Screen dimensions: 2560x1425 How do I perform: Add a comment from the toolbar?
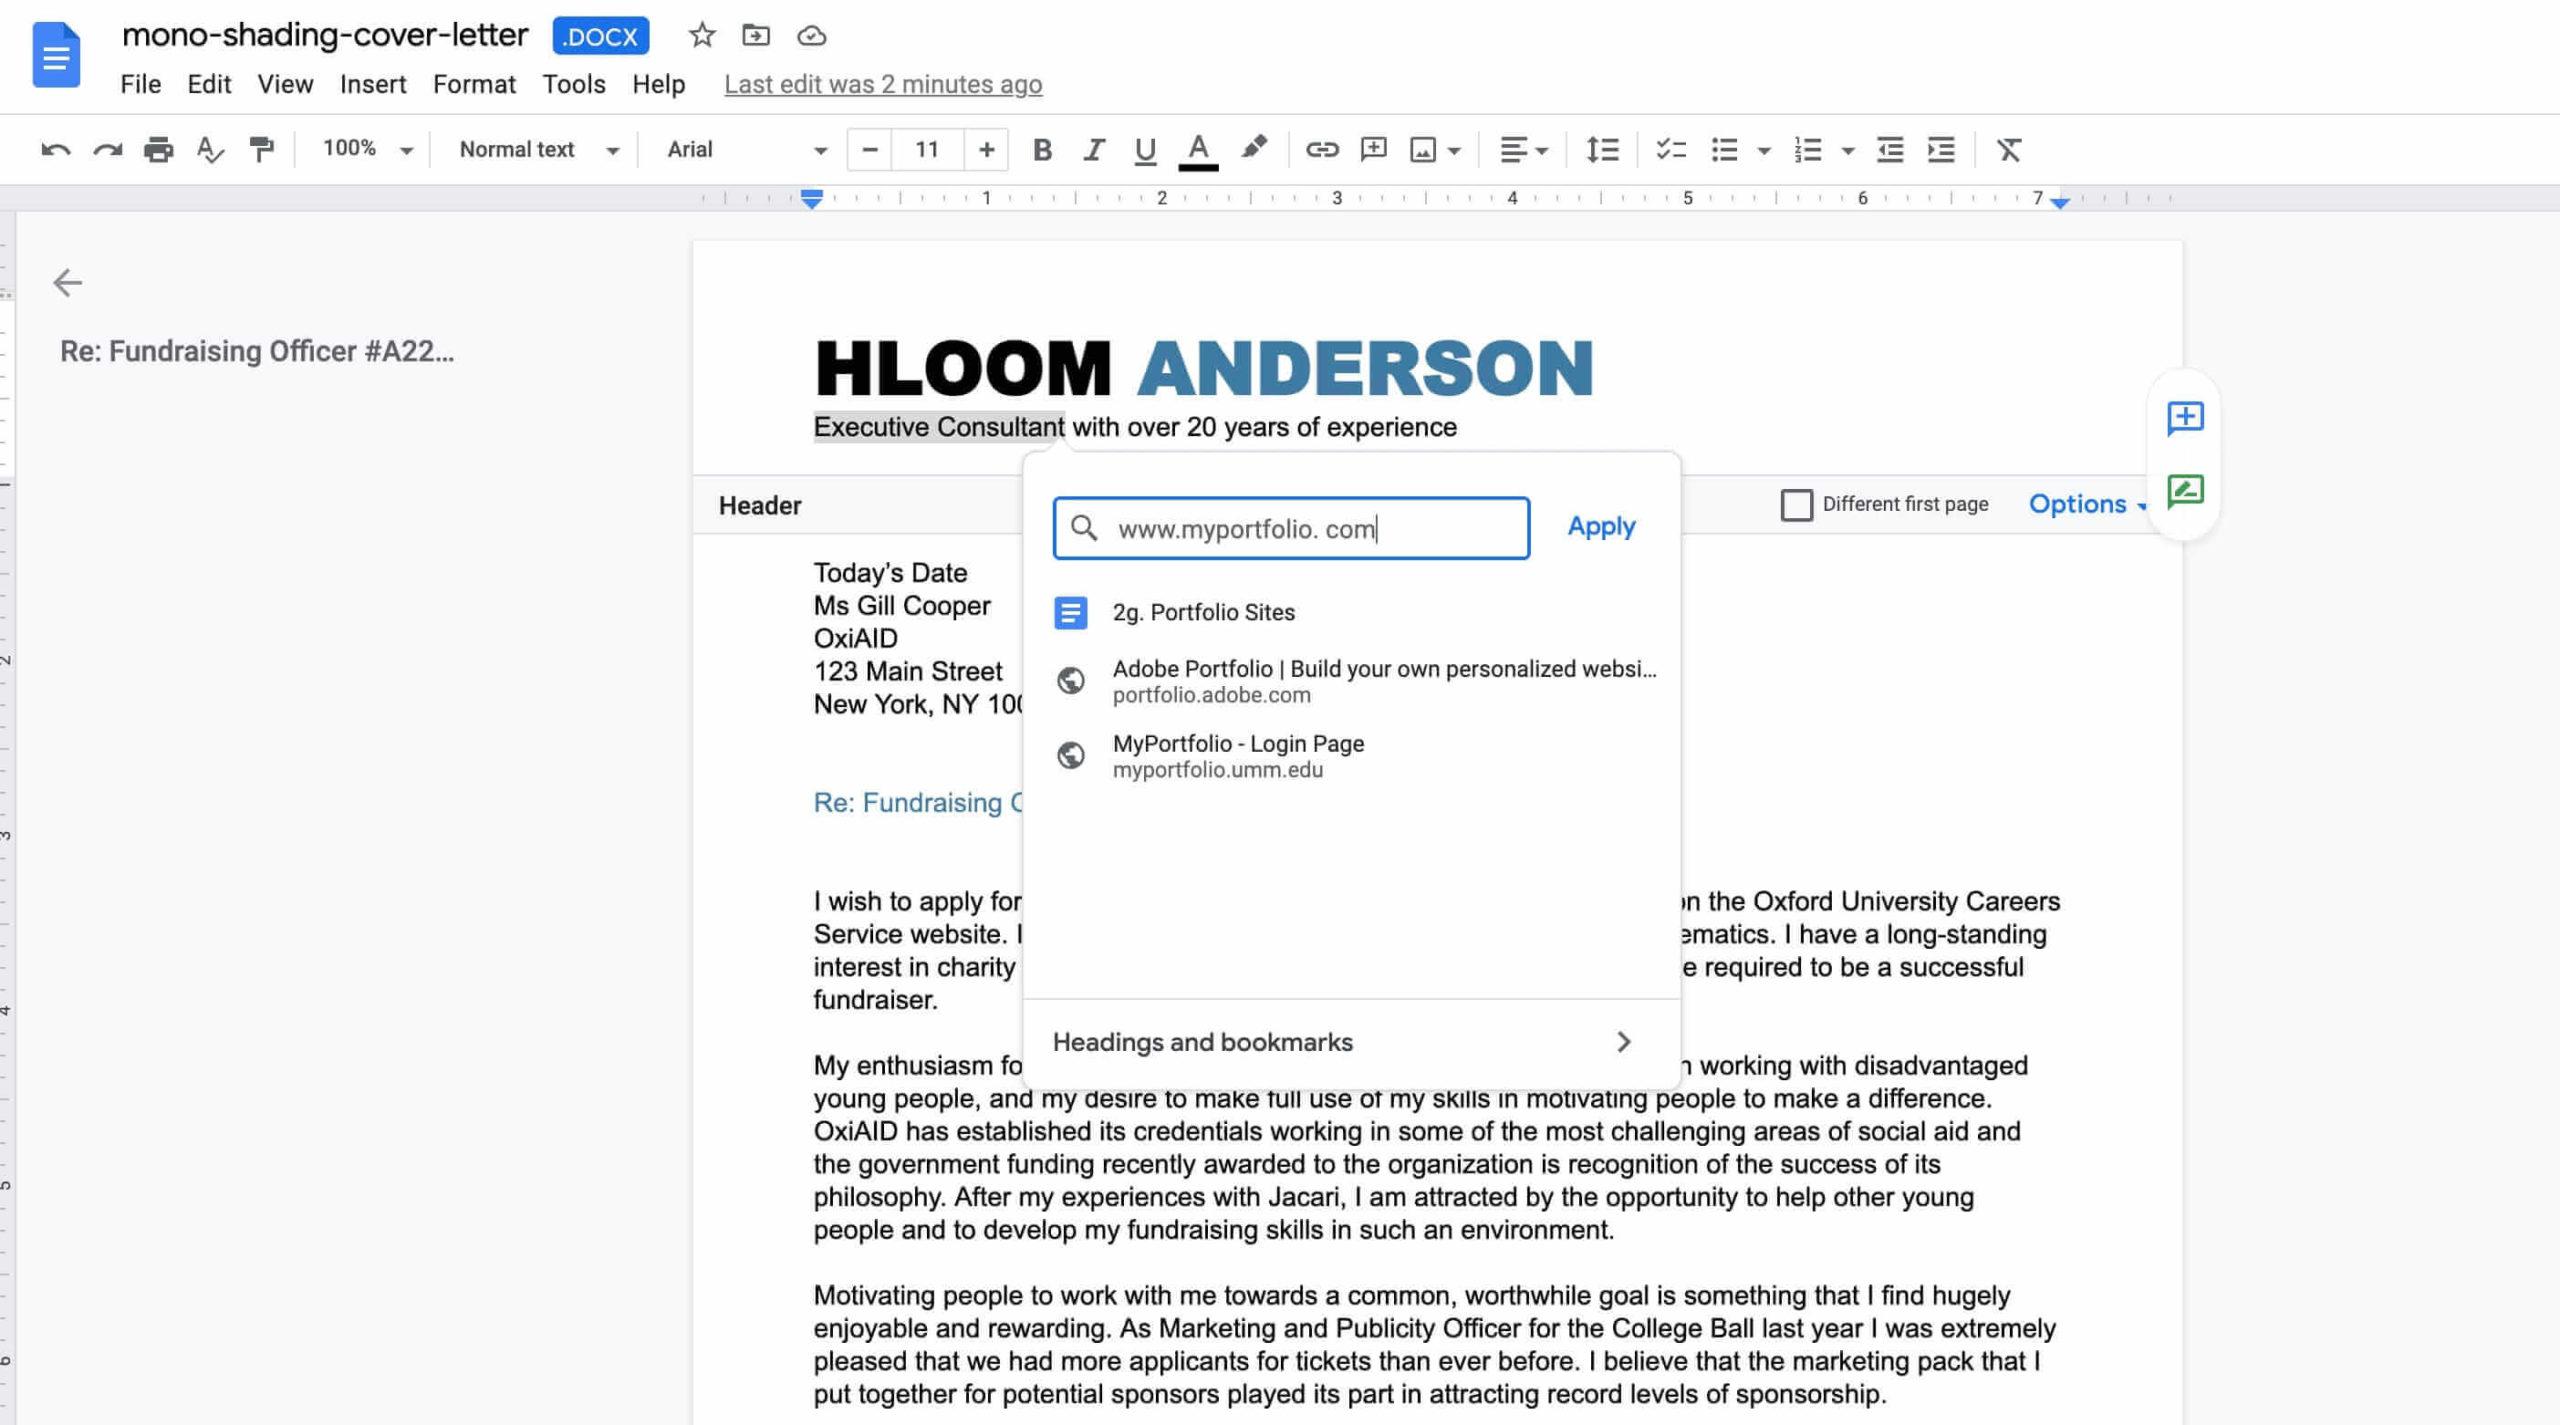point(1374,150)
